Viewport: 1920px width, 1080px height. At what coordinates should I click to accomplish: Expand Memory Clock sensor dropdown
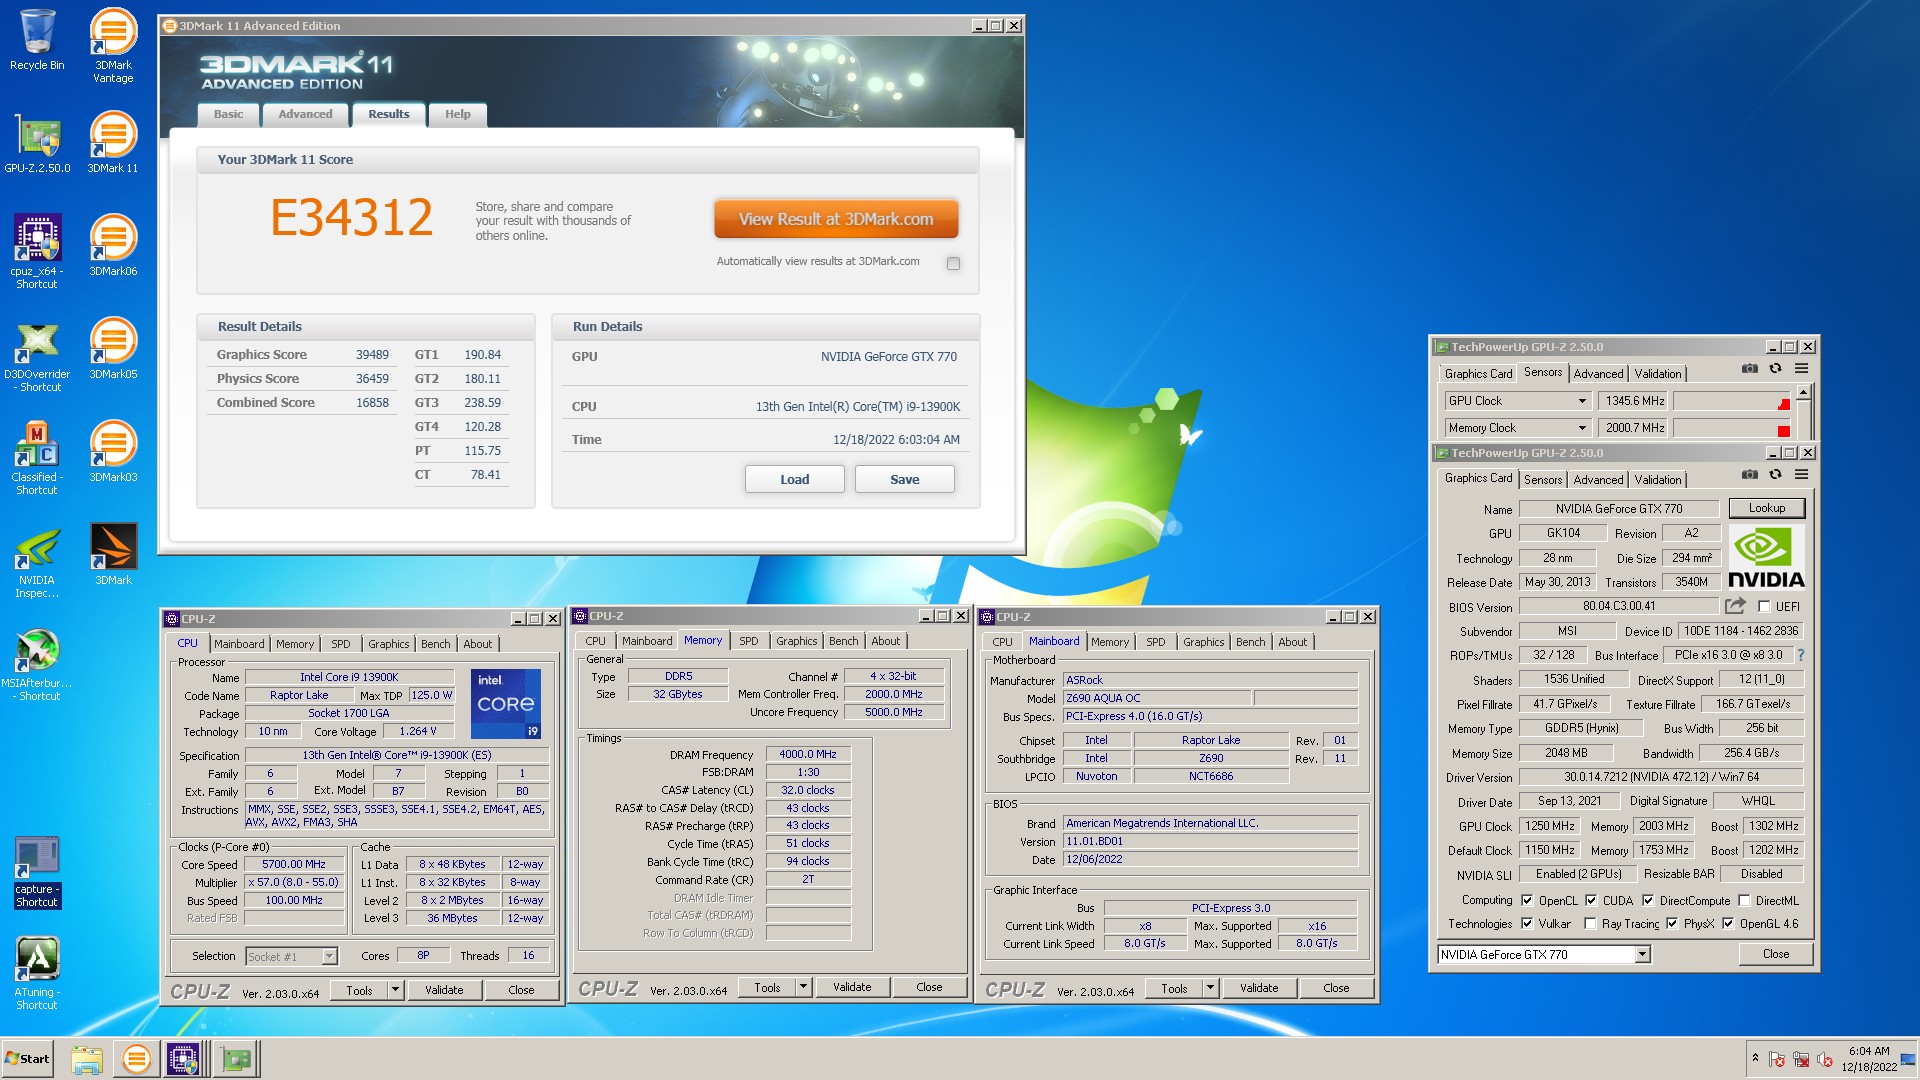(x=1582, y=428)
